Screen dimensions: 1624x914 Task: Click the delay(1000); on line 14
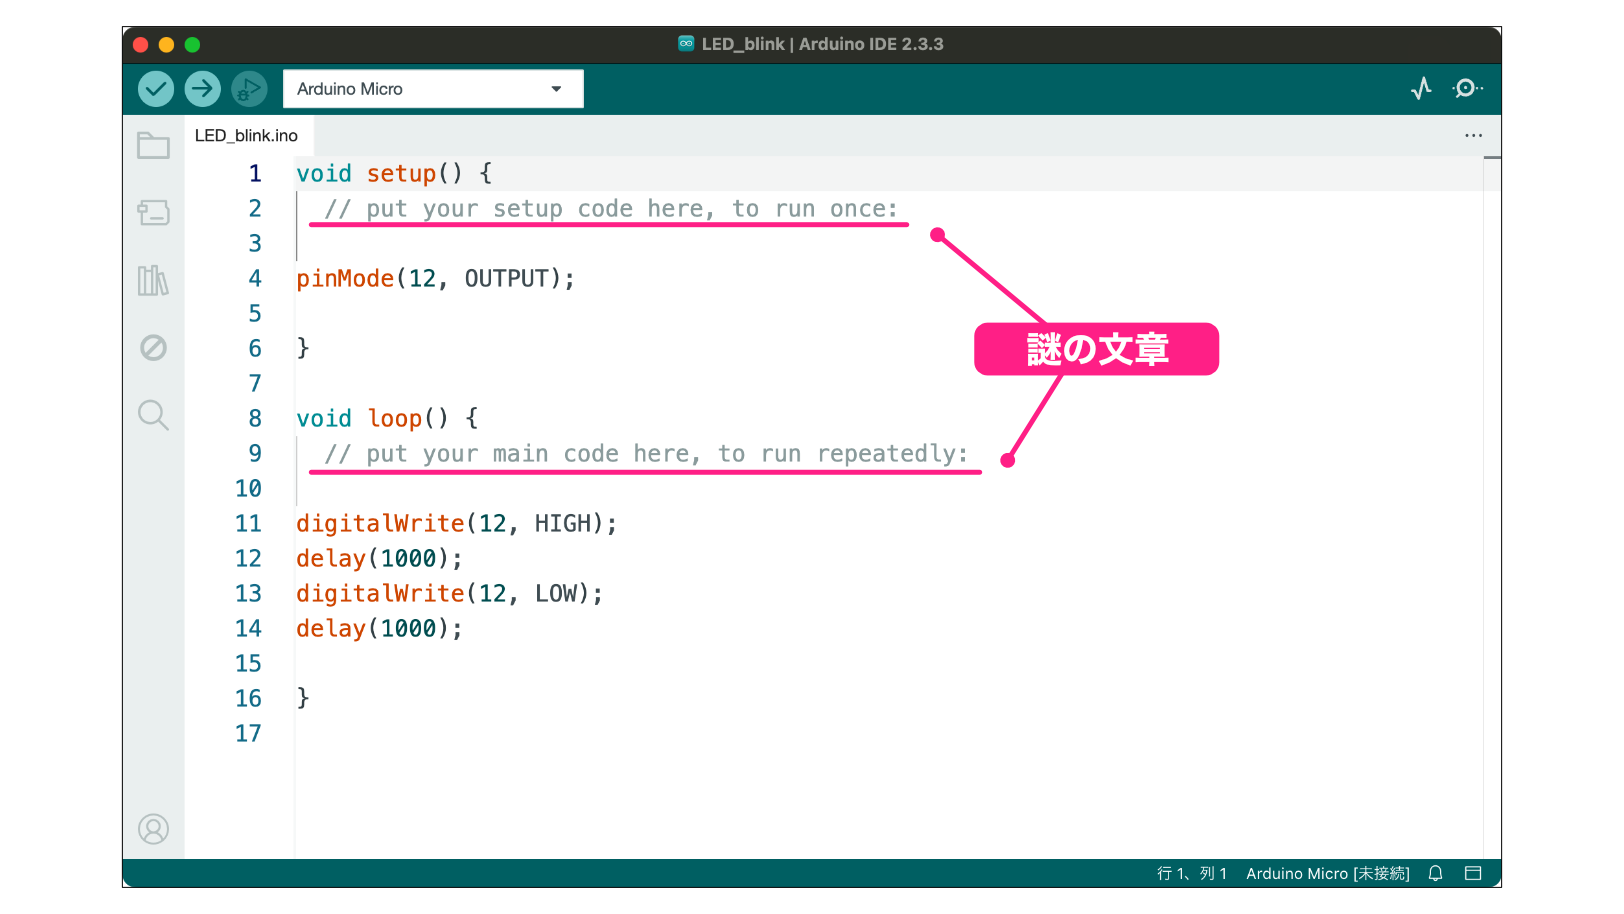click(380, 629)
